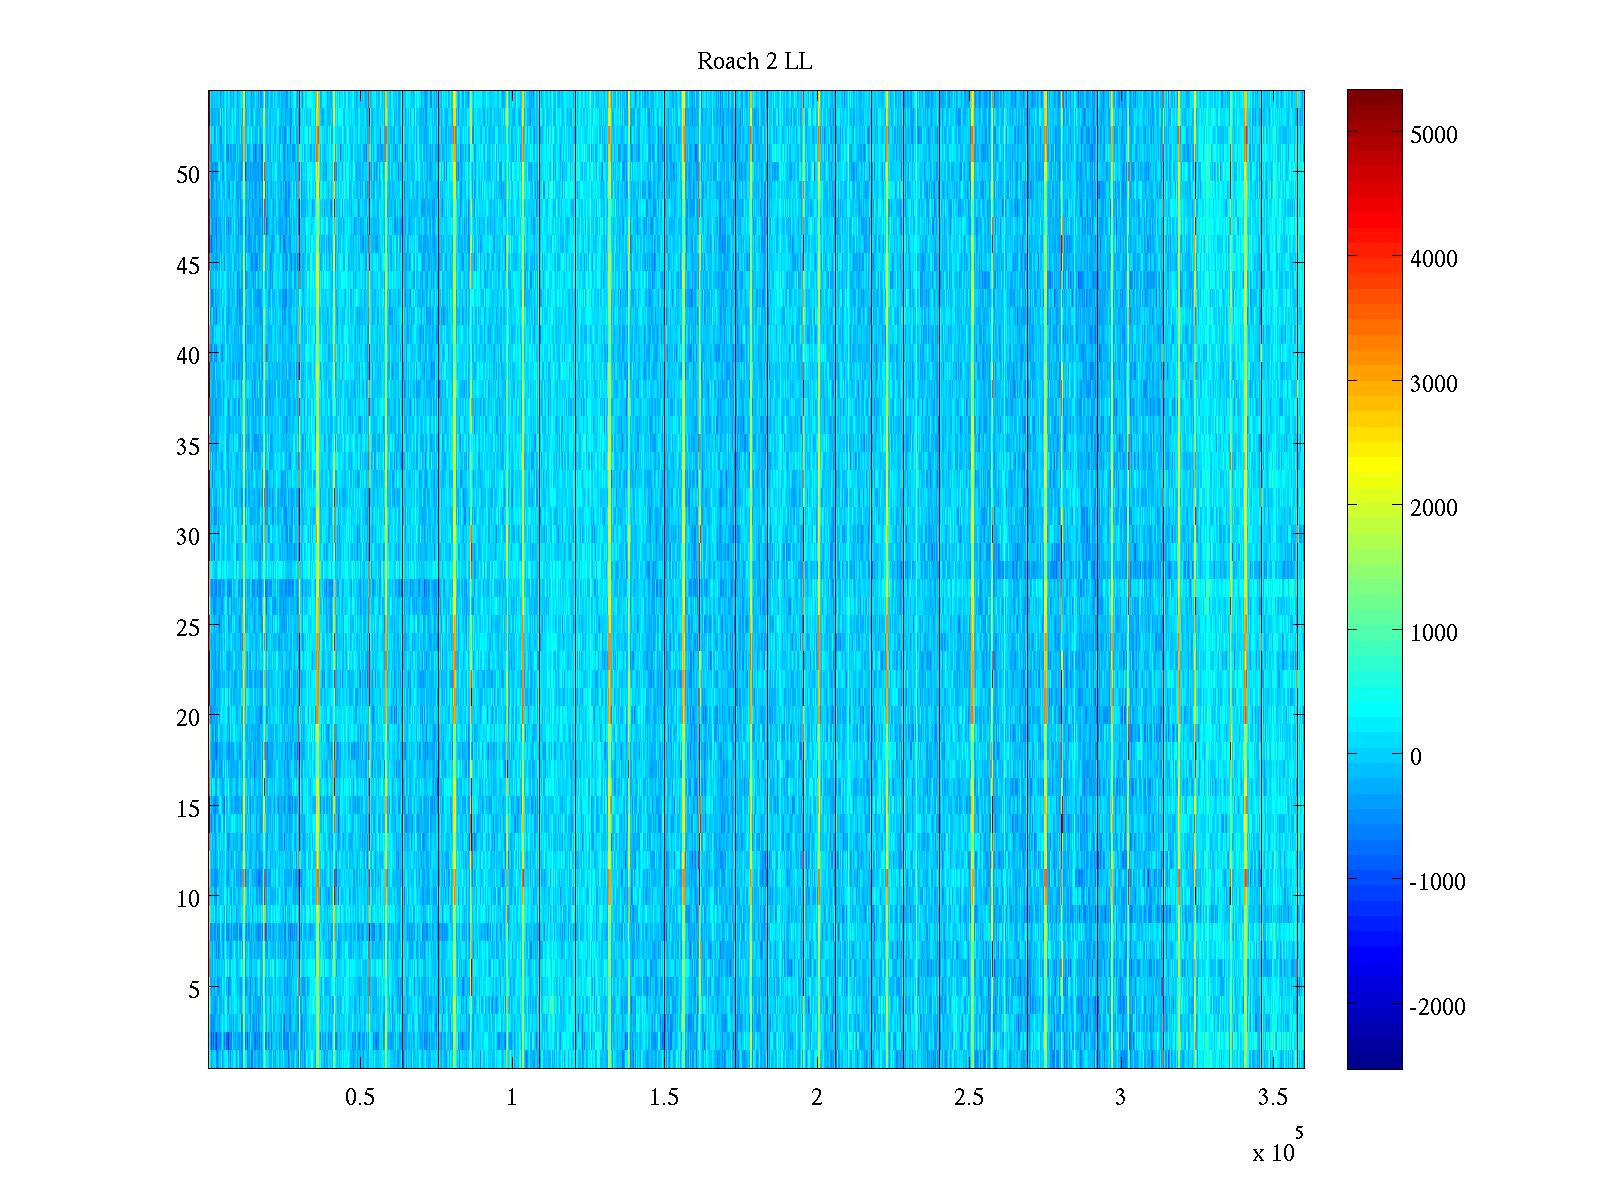Click the x-axis tick label 3.5
1600x1200 pixels.
[x=1272, y=1098]
